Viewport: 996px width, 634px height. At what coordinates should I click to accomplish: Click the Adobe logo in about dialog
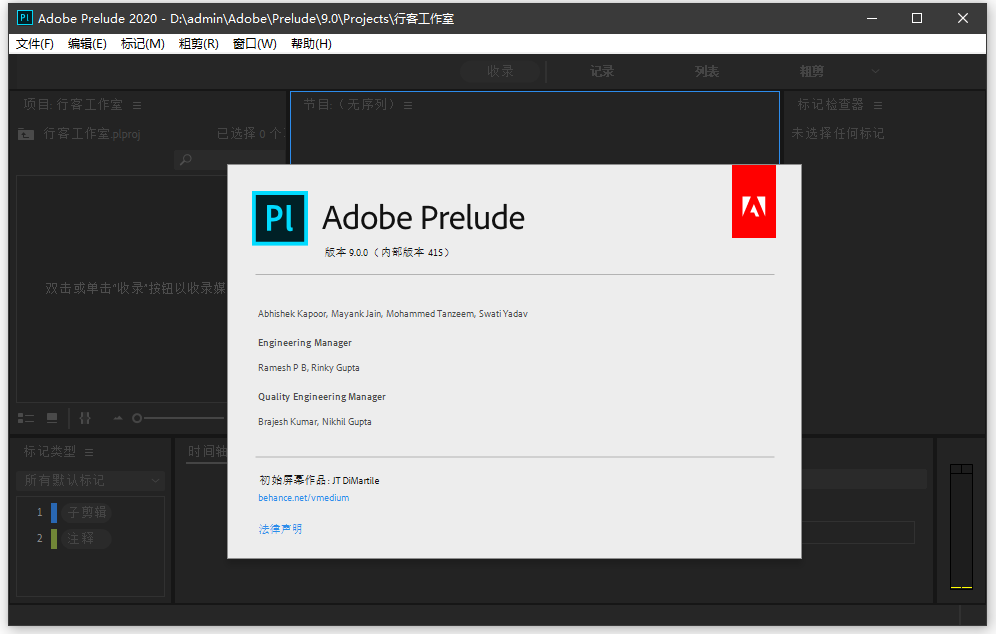click(x=754, y=201)
